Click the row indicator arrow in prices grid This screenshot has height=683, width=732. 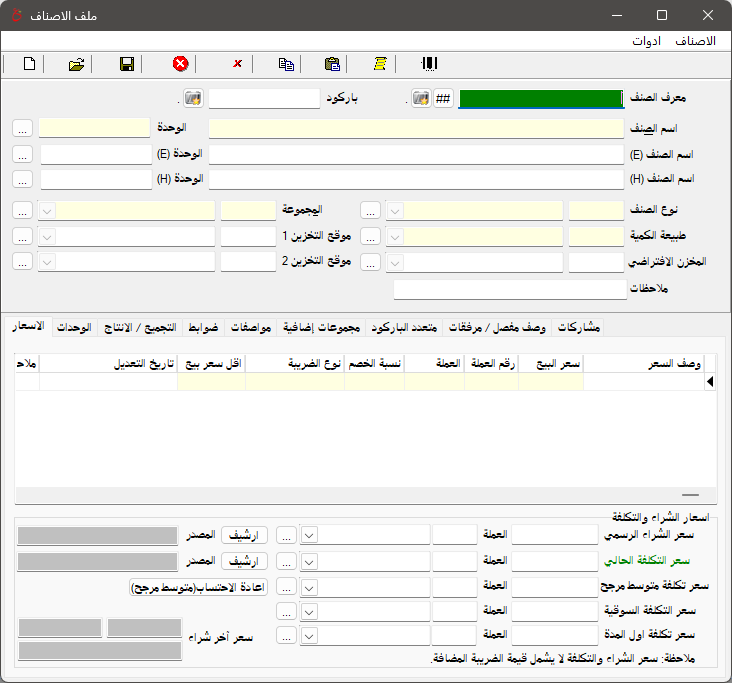[x=710, y=382]
